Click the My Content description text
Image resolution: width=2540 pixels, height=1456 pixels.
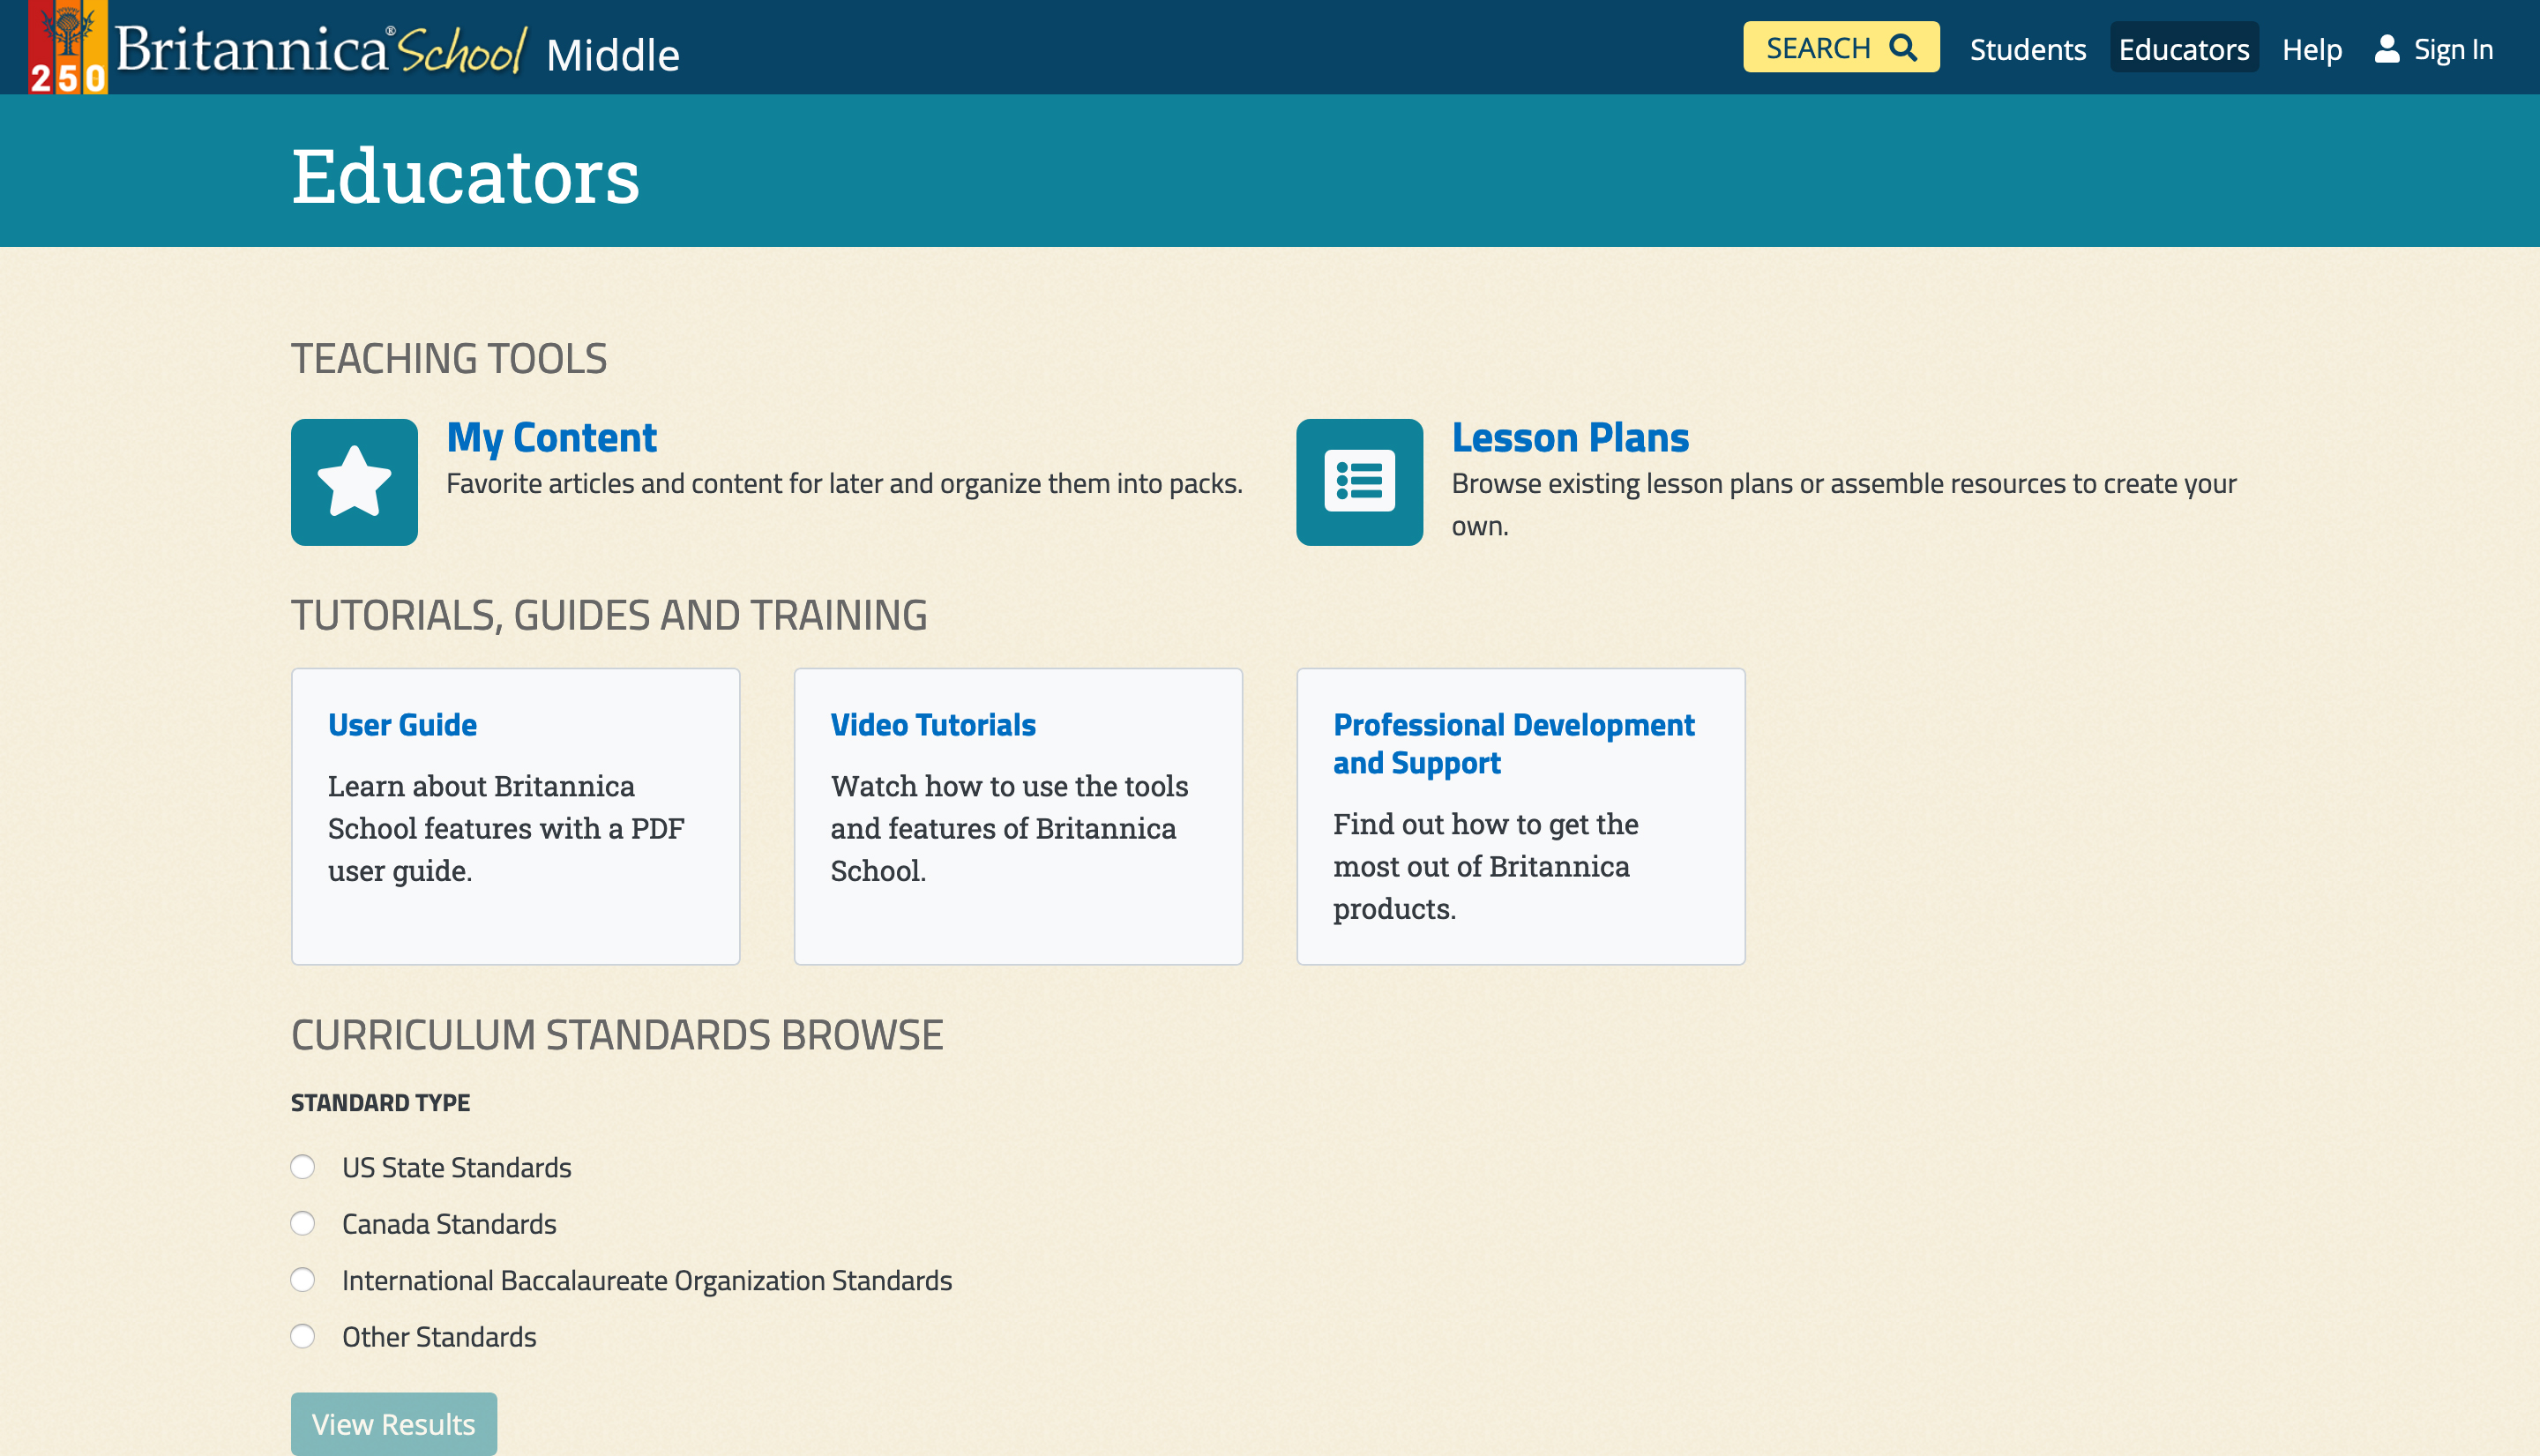tap(844, 484)
